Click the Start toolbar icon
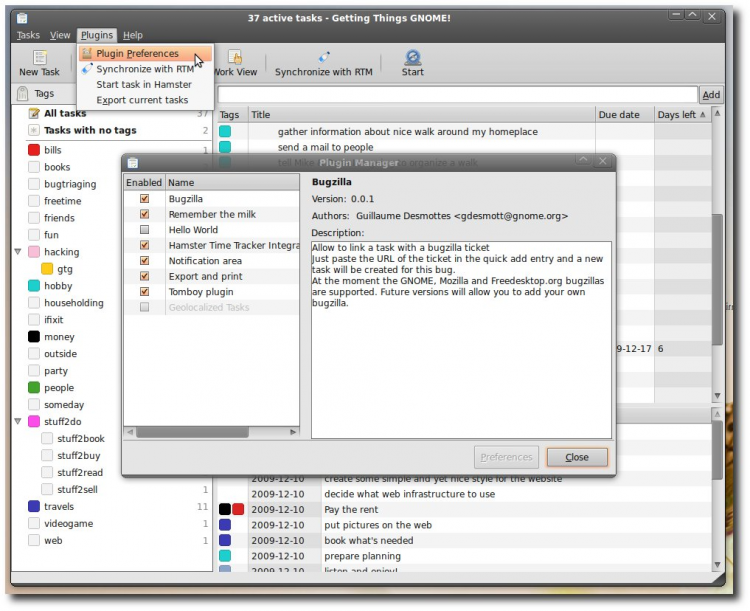Screen dimensions: 750x611 [412, 57]
